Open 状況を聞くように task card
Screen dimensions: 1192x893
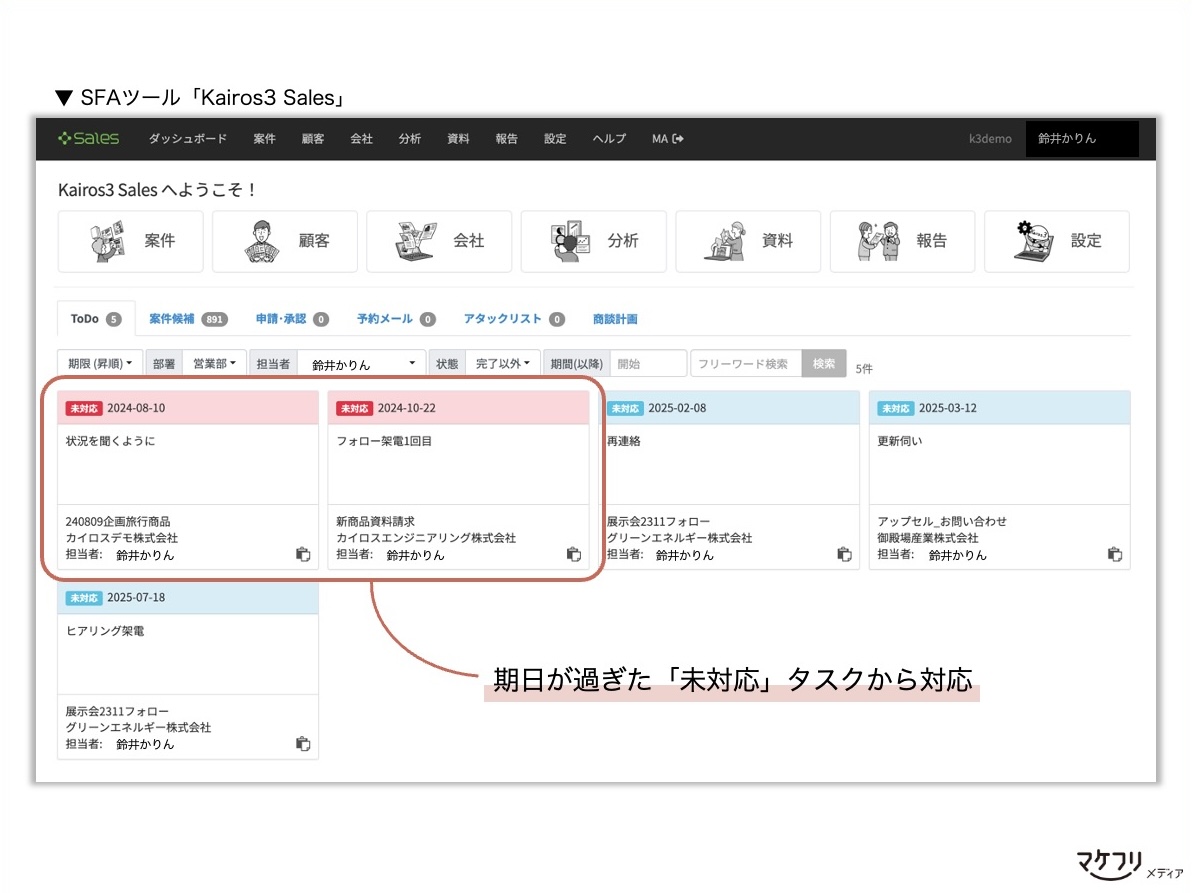(x=188, y=480)
